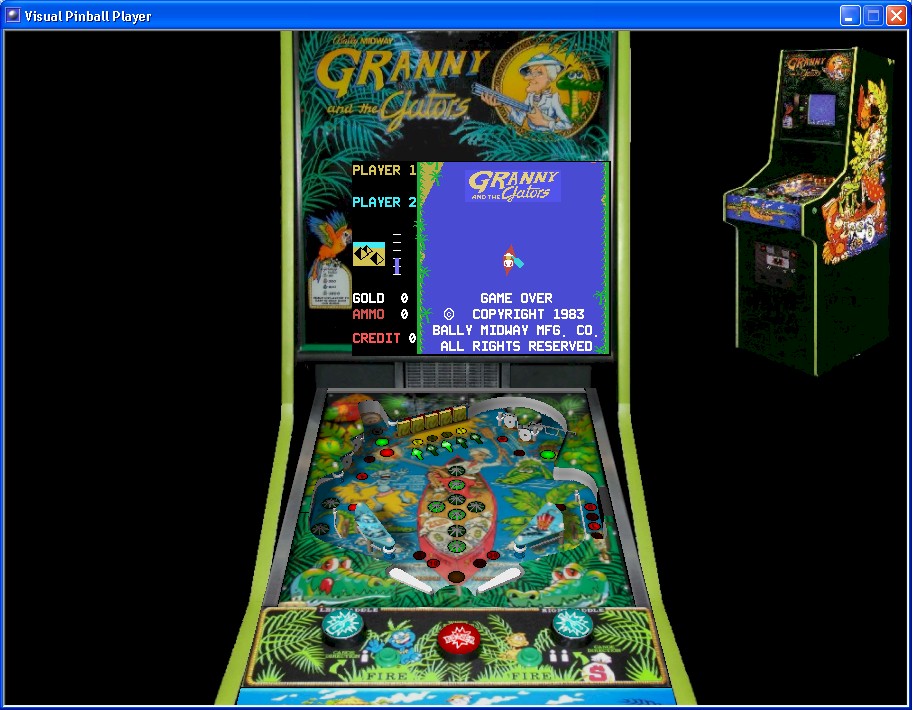Tap the right green Fire button
This screenshot has width=913, height=710.
(528, 656)
